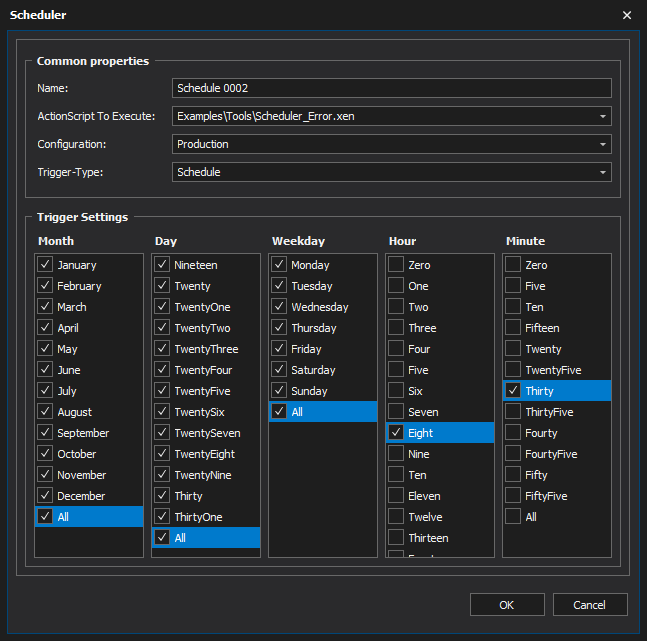Uncheck the Eight hour checkbox
The image size is (647, 641).
(396, 433)
